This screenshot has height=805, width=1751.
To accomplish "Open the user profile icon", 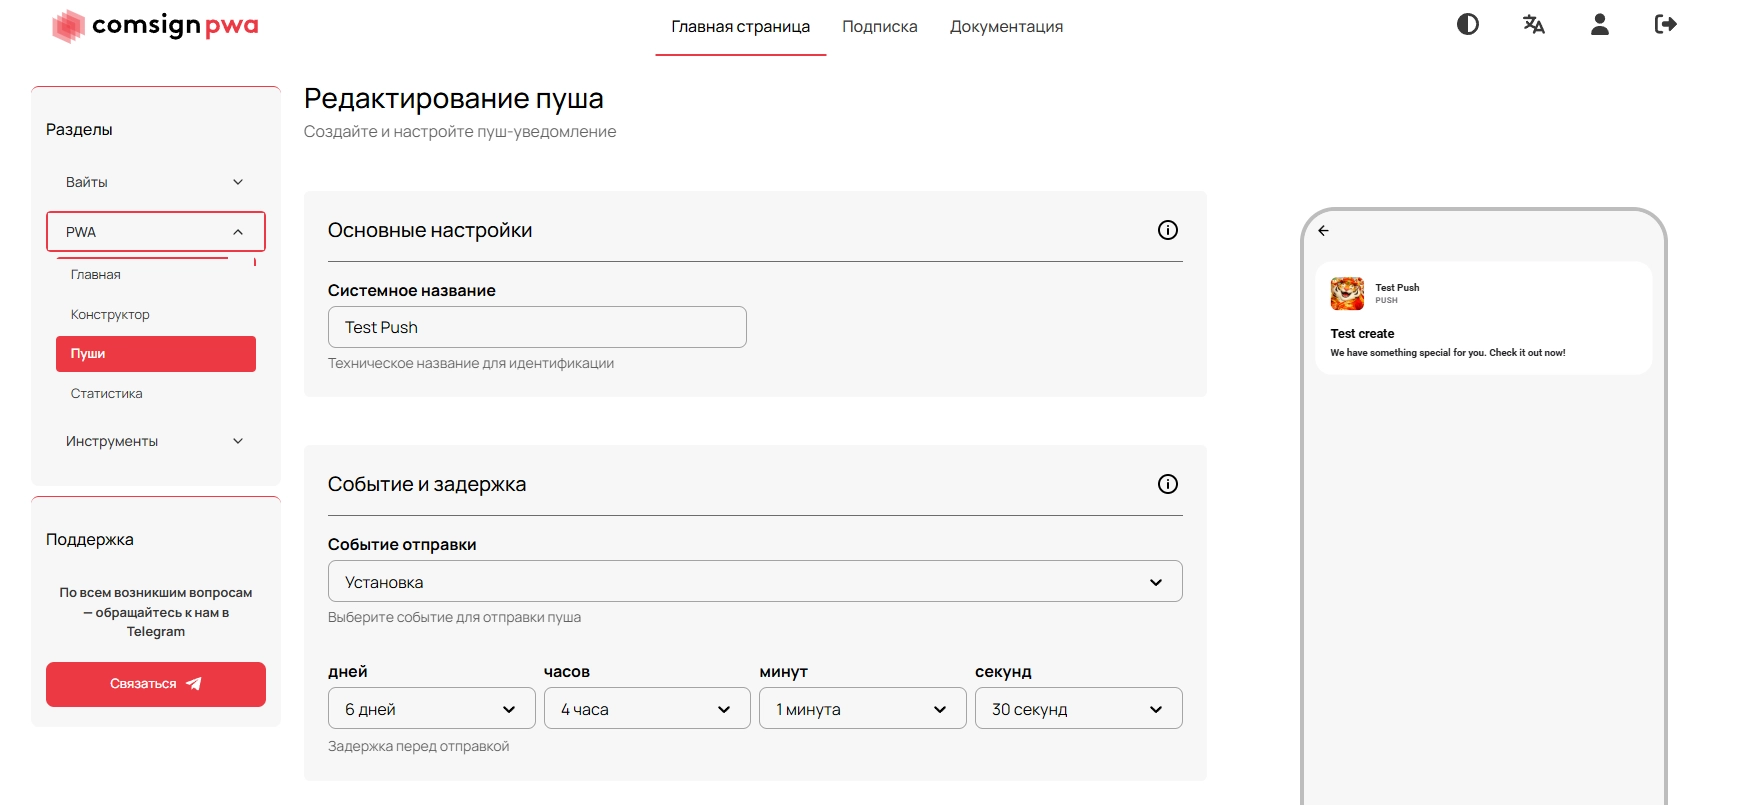I will [x=1600, y=24].
